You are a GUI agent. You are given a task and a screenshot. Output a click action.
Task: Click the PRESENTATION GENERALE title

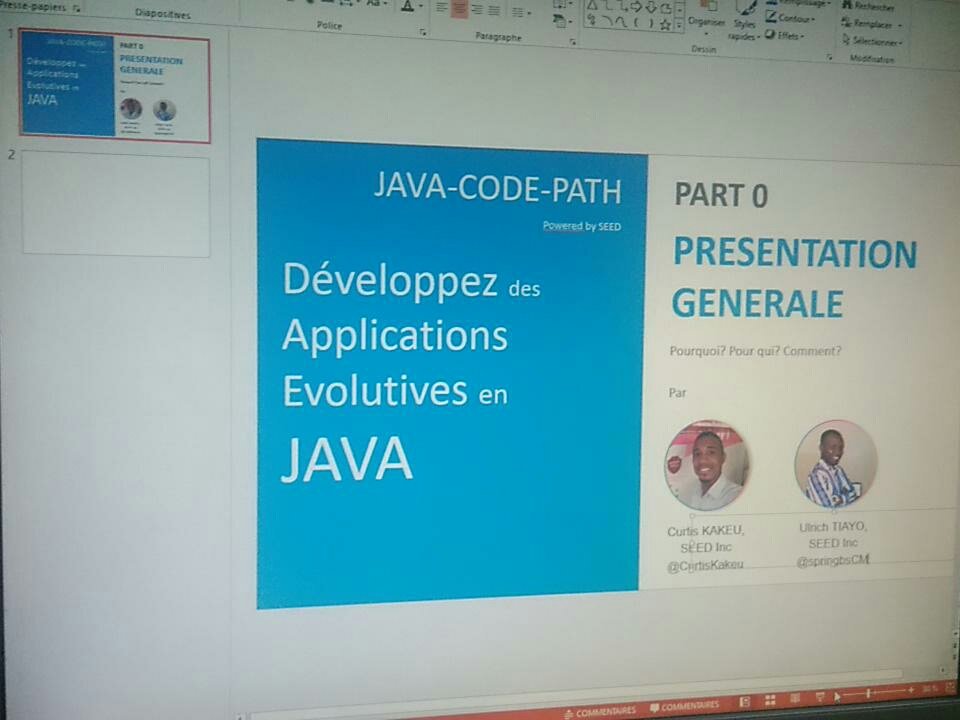[794, 278]
